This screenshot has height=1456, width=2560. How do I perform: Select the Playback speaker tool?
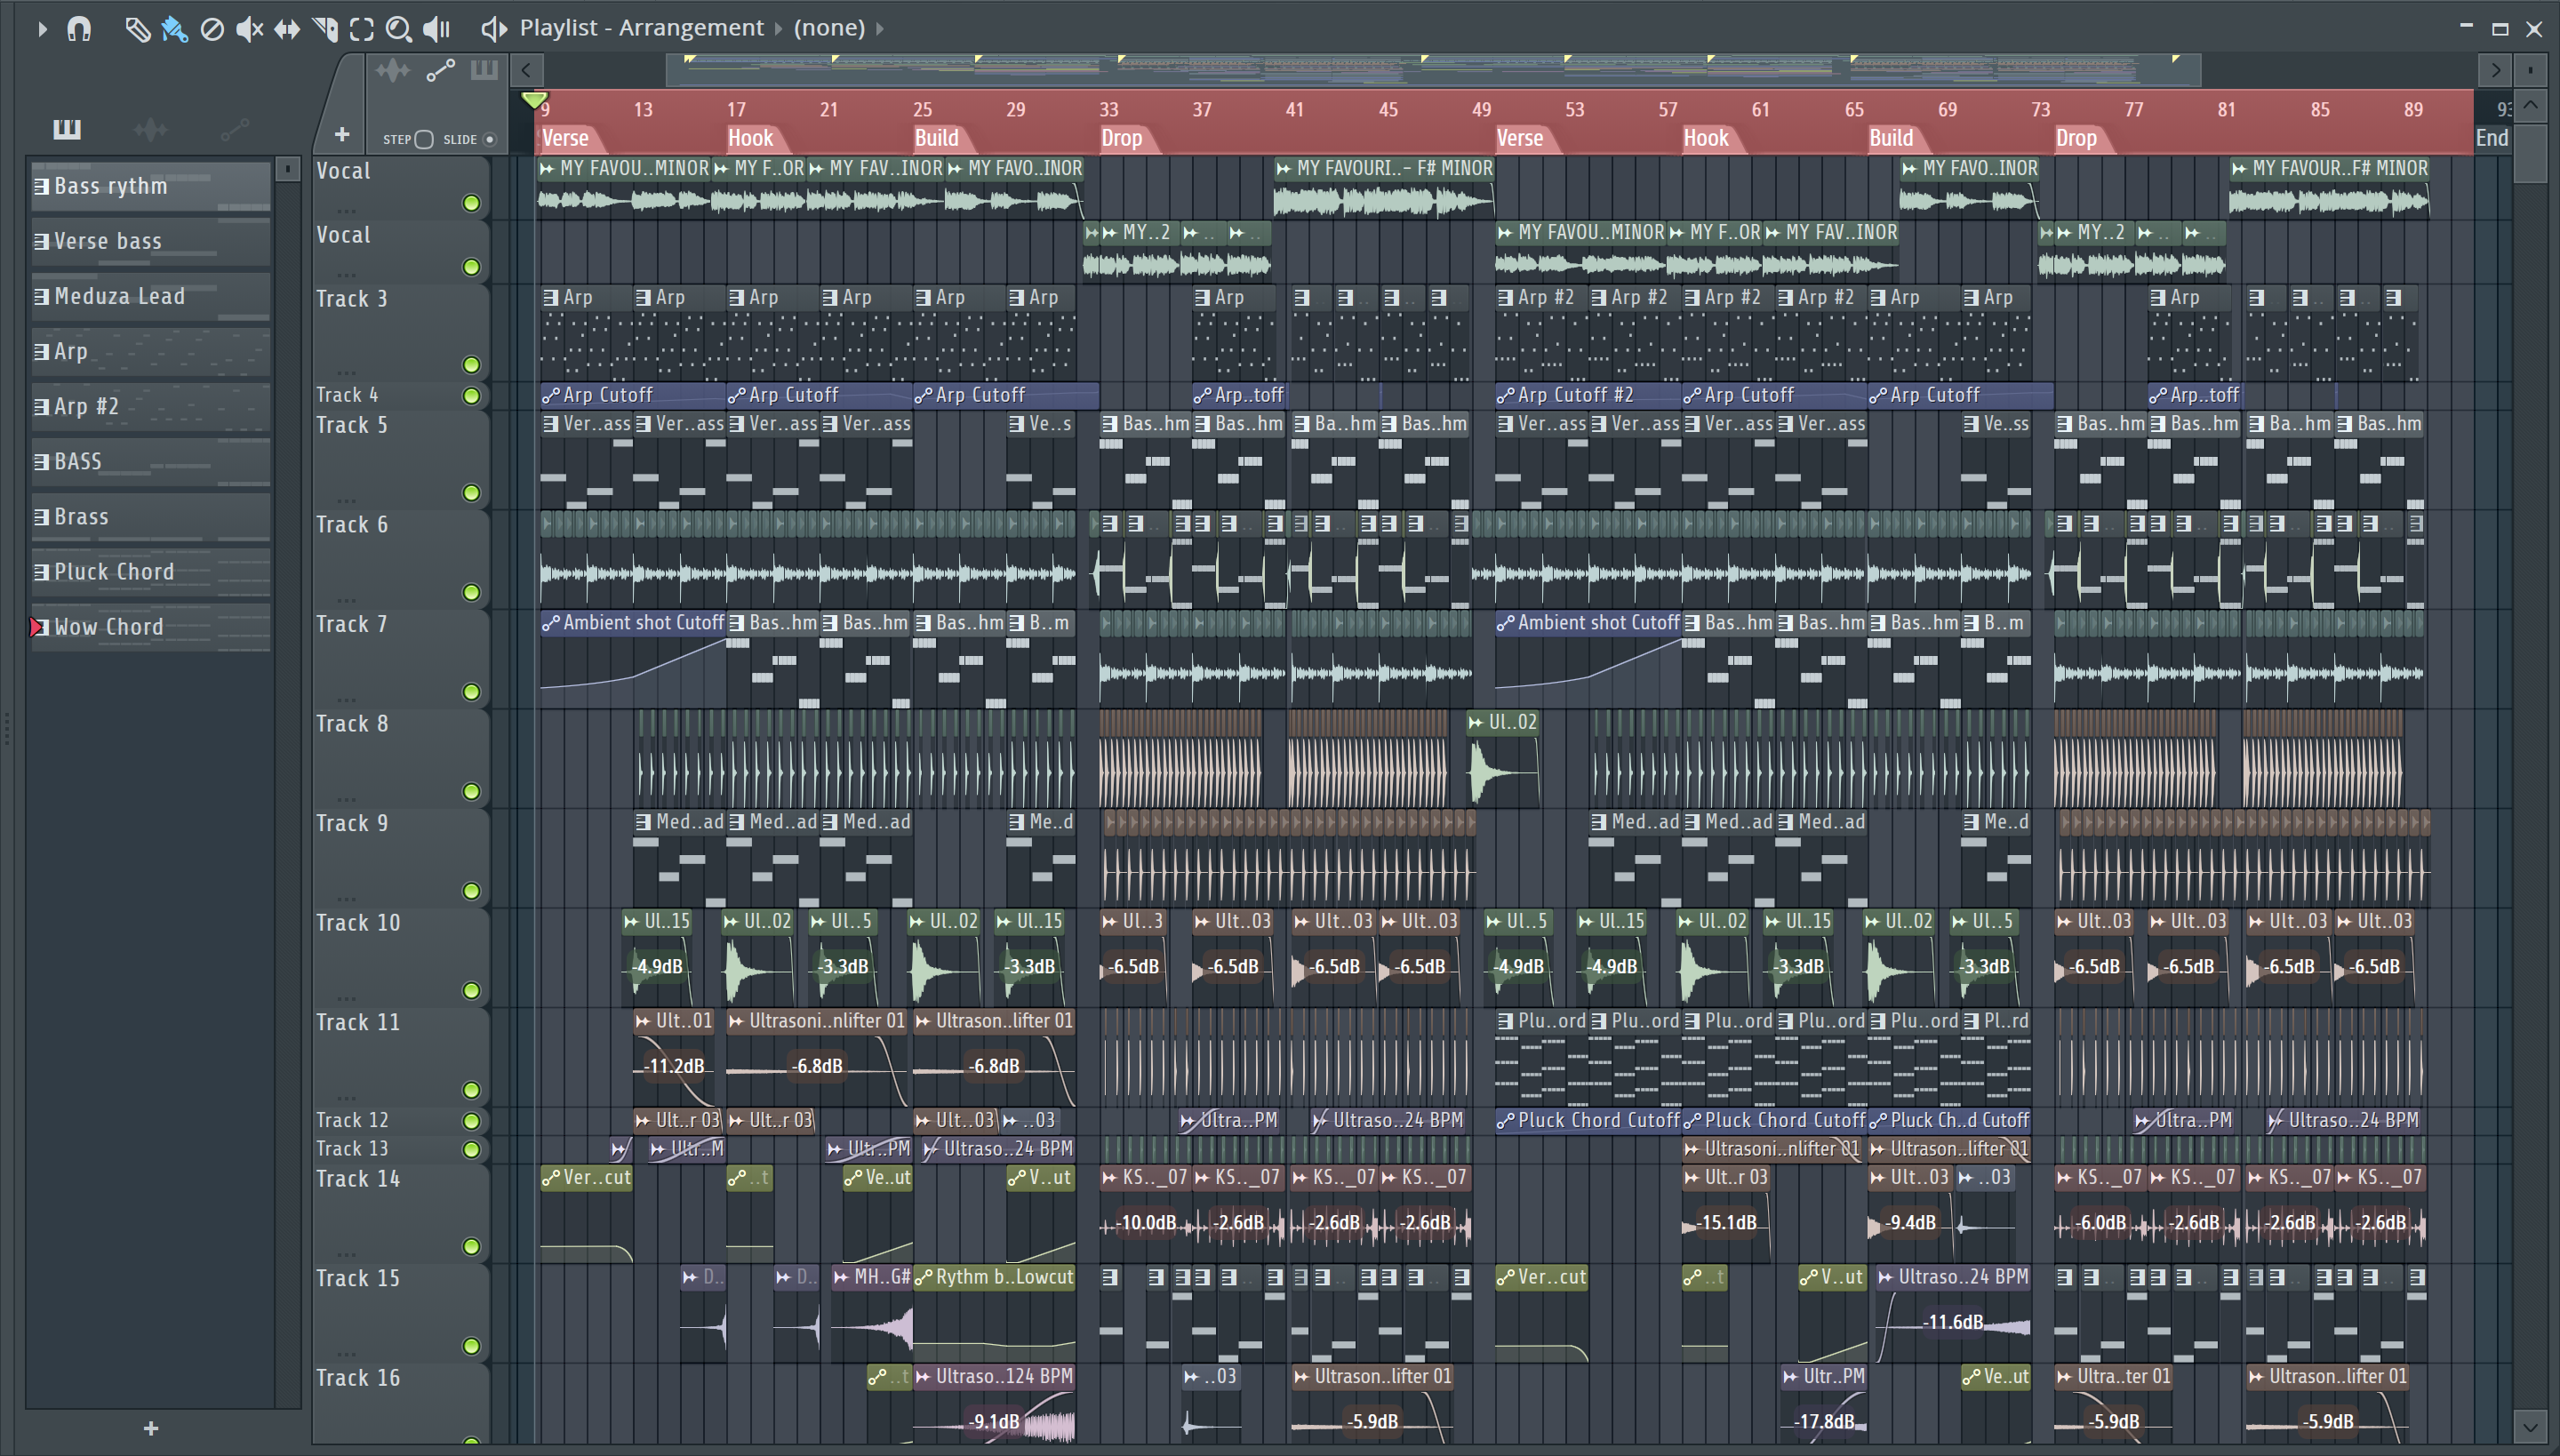pyautogui.click(x=437, y=28)
